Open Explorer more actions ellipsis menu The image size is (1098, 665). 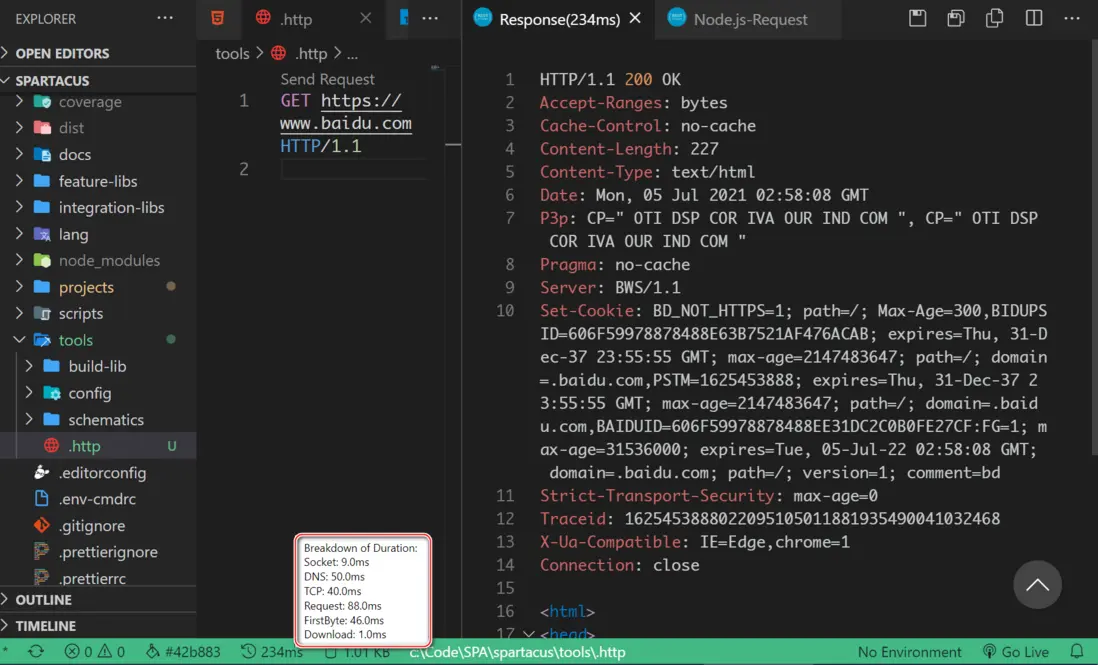(x=165, y=18)
